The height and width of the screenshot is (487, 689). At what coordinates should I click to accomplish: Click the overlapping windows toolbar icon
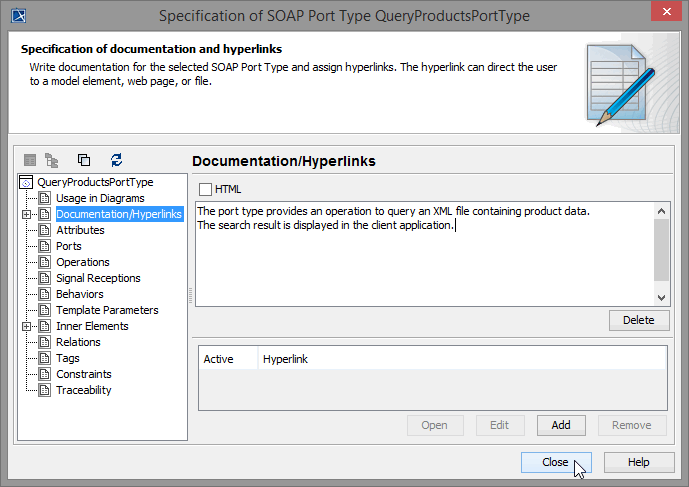(84, 160)
